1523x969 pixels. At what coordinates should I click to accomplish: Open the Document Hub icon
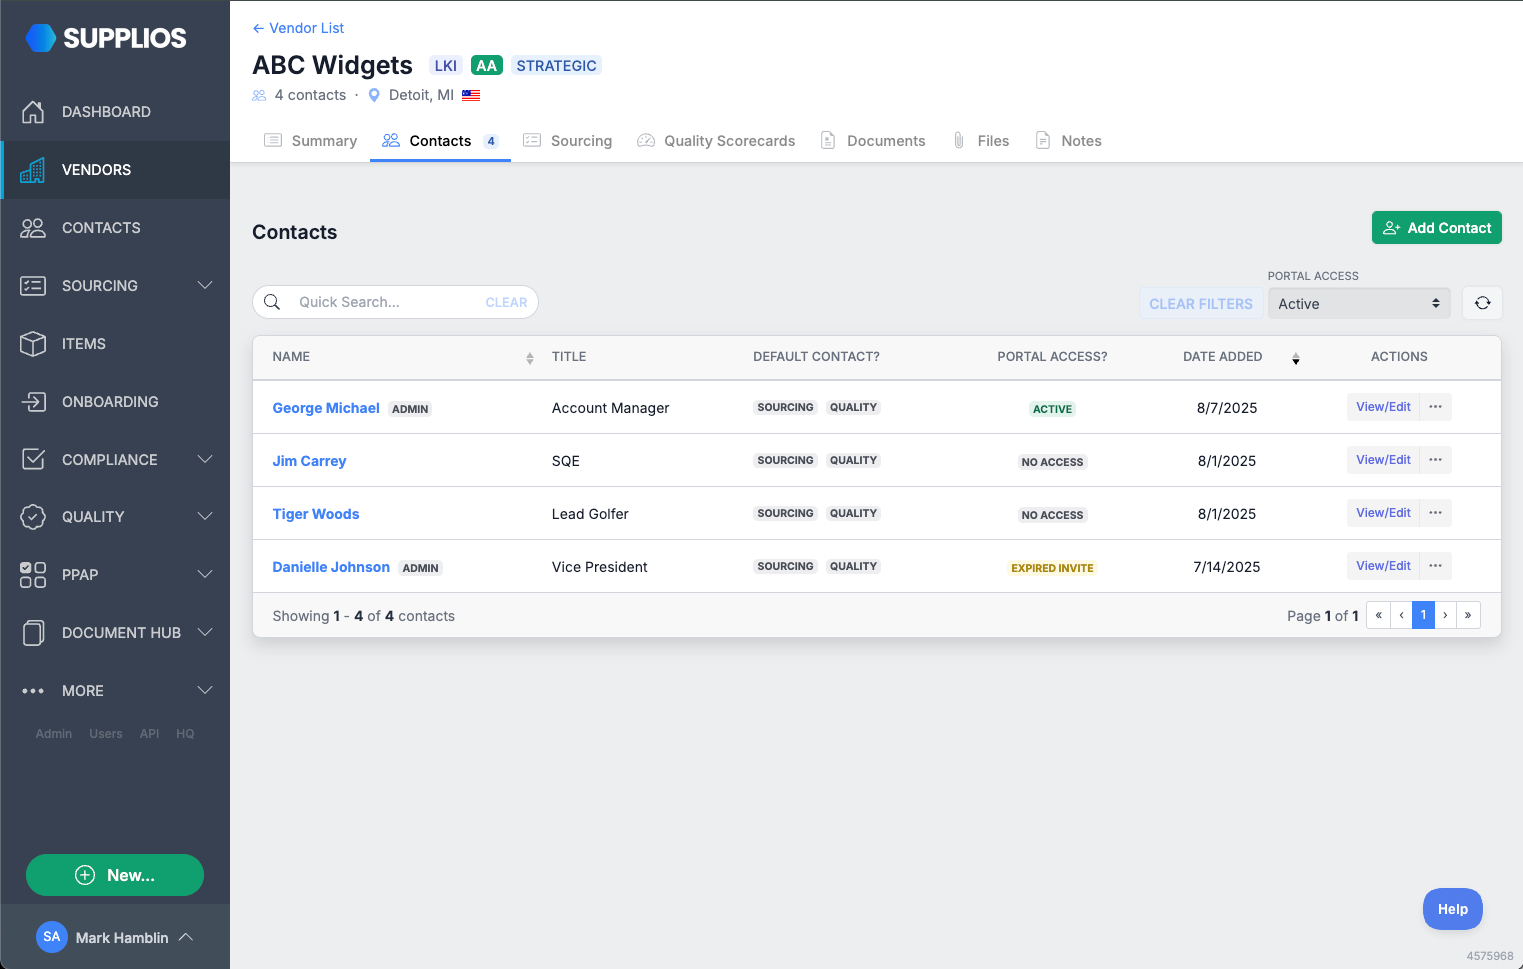click(x=33, y=633)
